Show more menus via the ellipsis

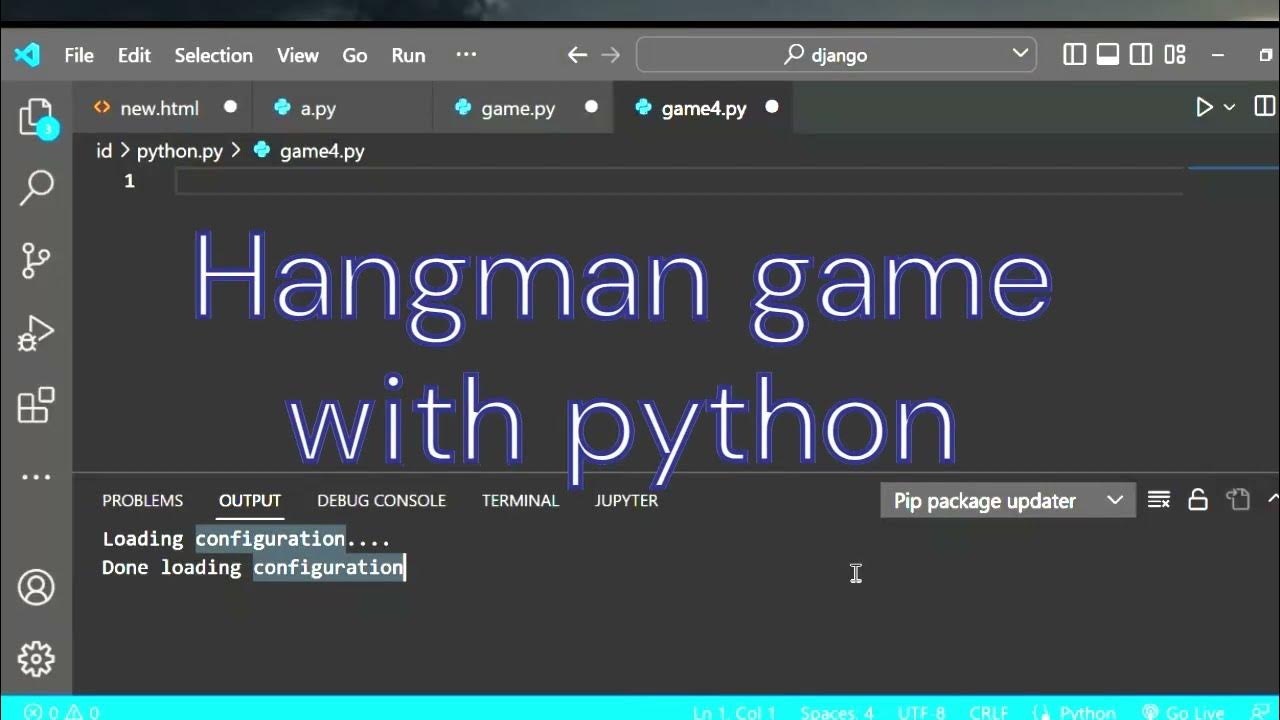click(466, 55)
